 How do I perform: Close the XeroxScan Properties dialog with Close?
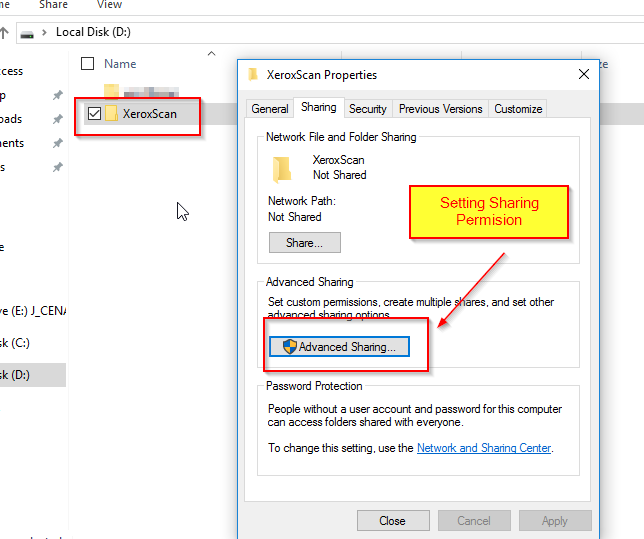393,521
